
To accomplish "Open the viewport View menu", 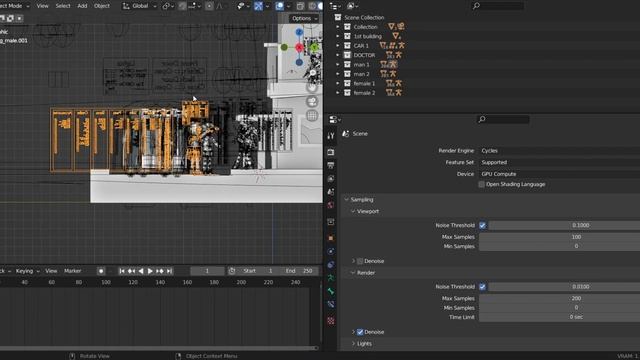I will [x=42, y=6].
